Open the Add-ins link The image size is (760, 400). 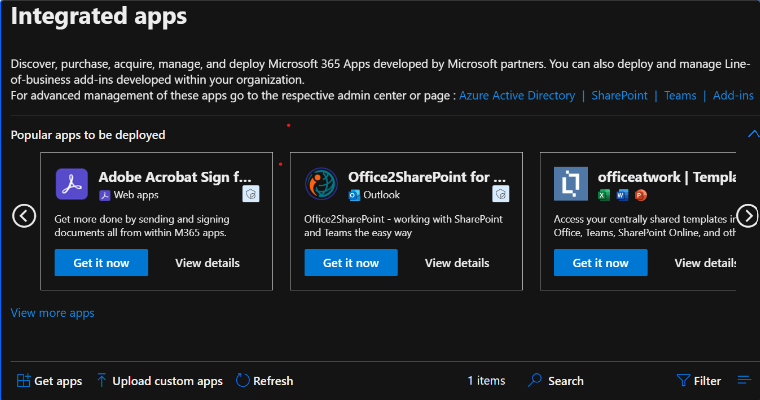click(x=733, y=96)
